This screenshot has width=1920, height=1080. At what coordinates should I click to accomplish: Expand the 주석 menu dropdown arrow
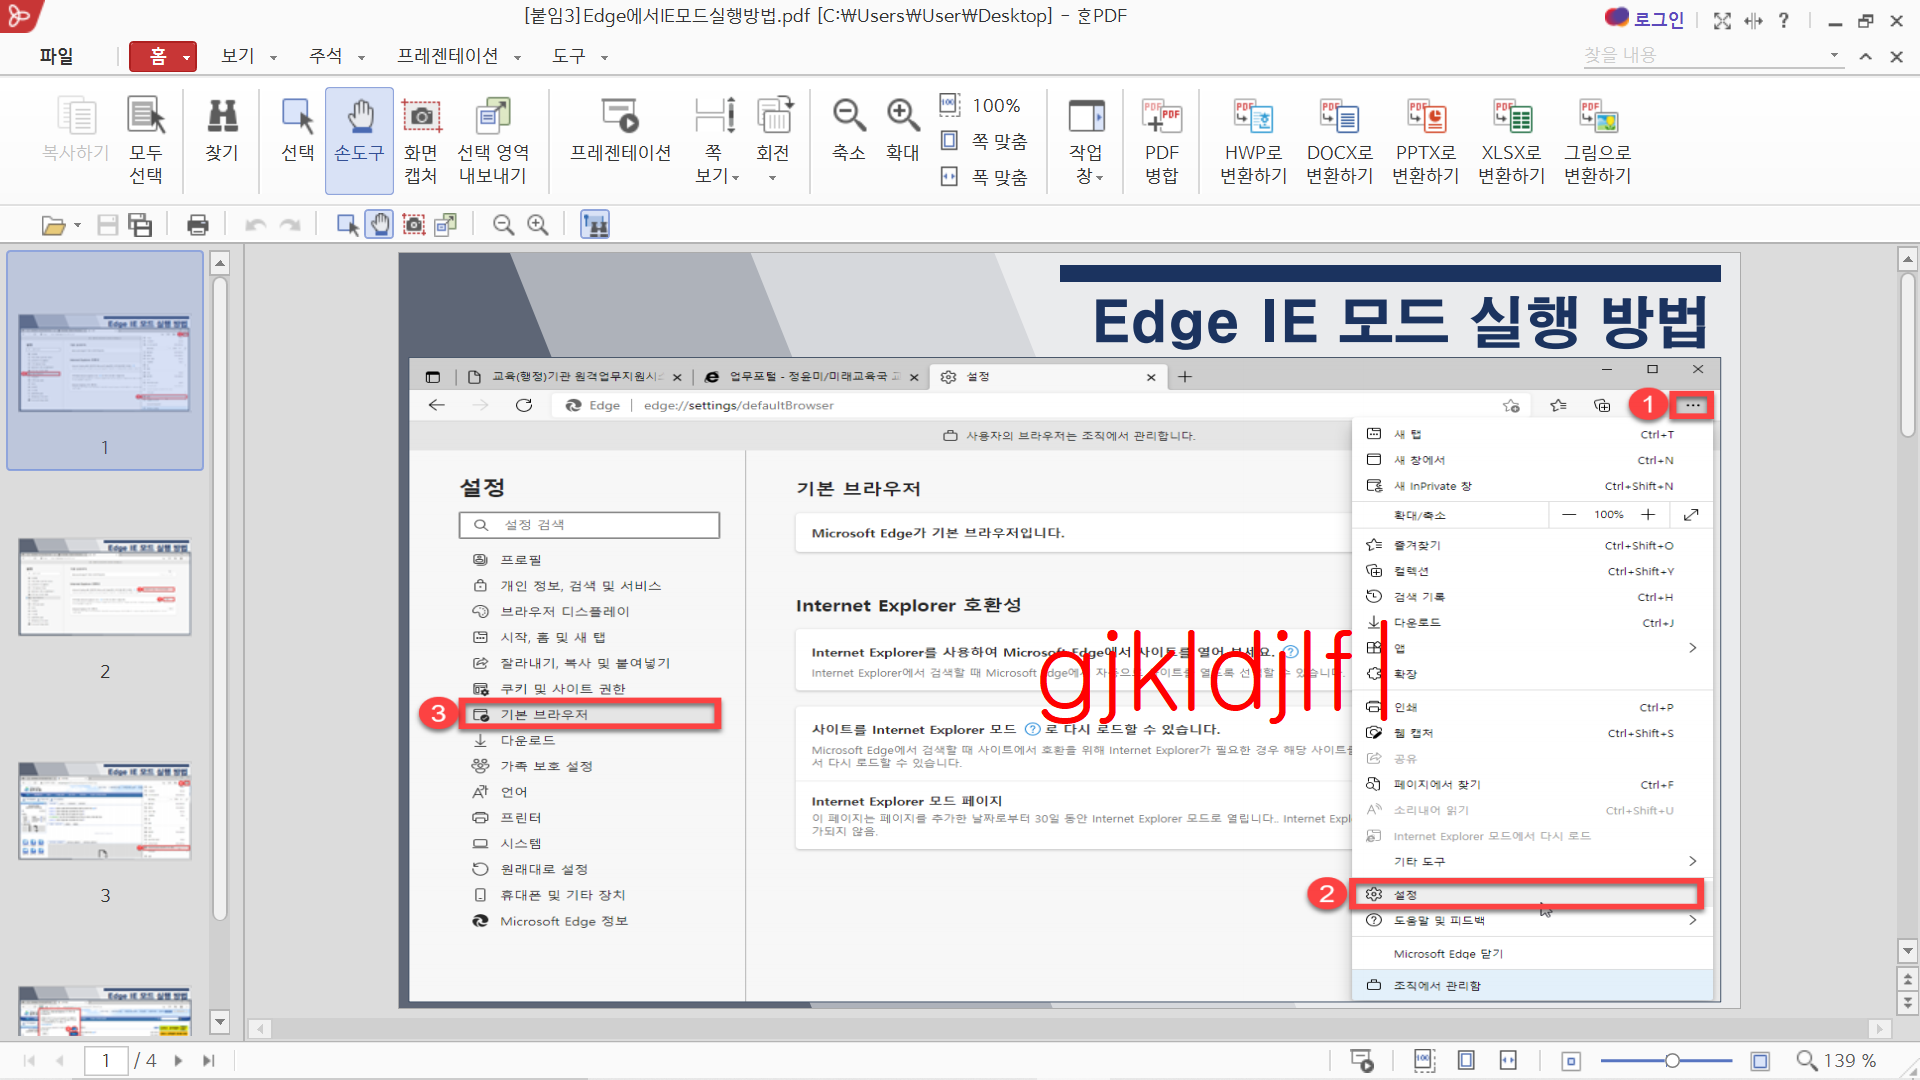tap(361, 58)
